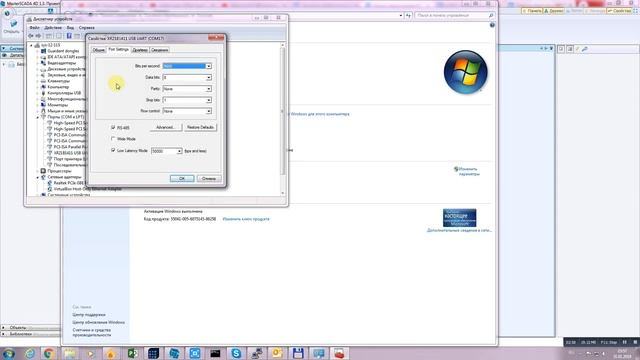
Task: Open the Flow control dropdown
Action: pos(209,111)
